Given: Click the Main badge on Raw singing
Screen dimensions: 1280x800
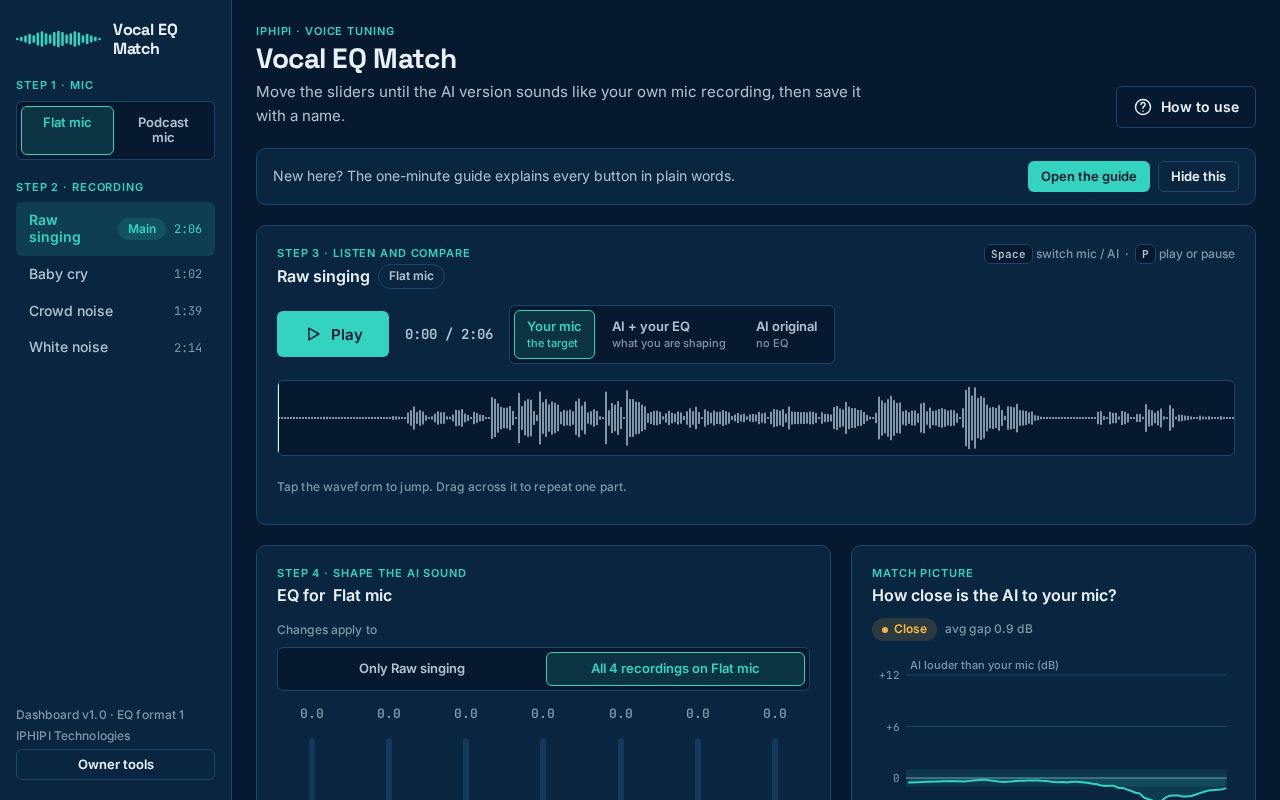Looking at the screenshot, I should click(x=142, y=229).
